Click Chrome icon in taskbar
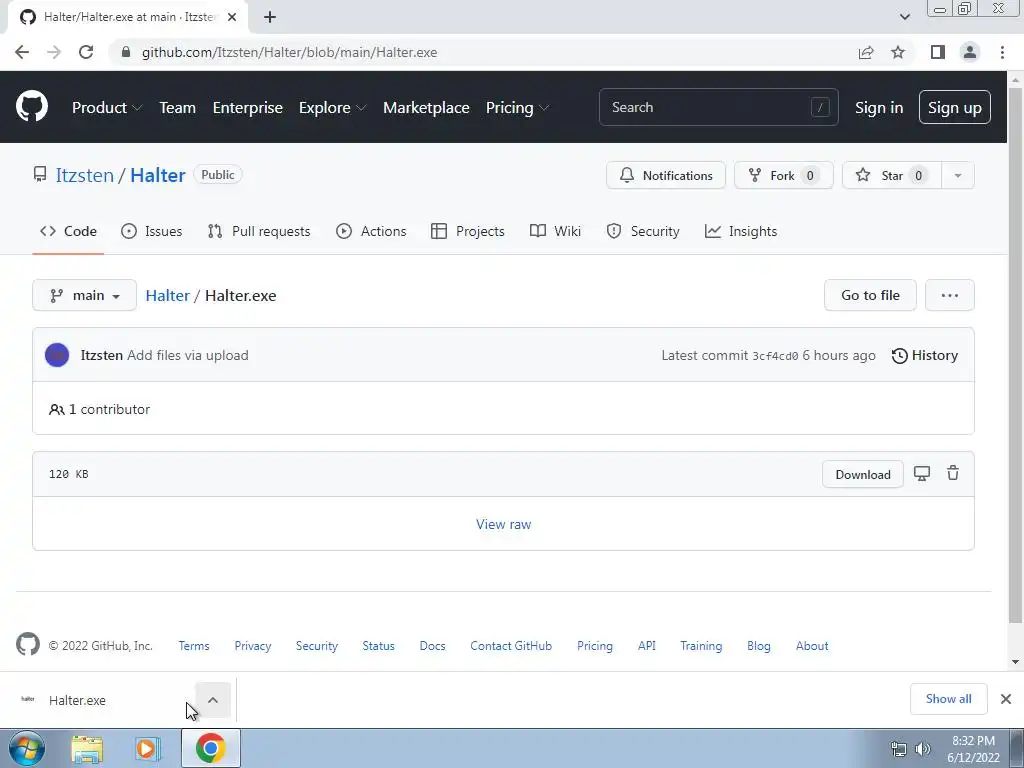 point(210,748)
